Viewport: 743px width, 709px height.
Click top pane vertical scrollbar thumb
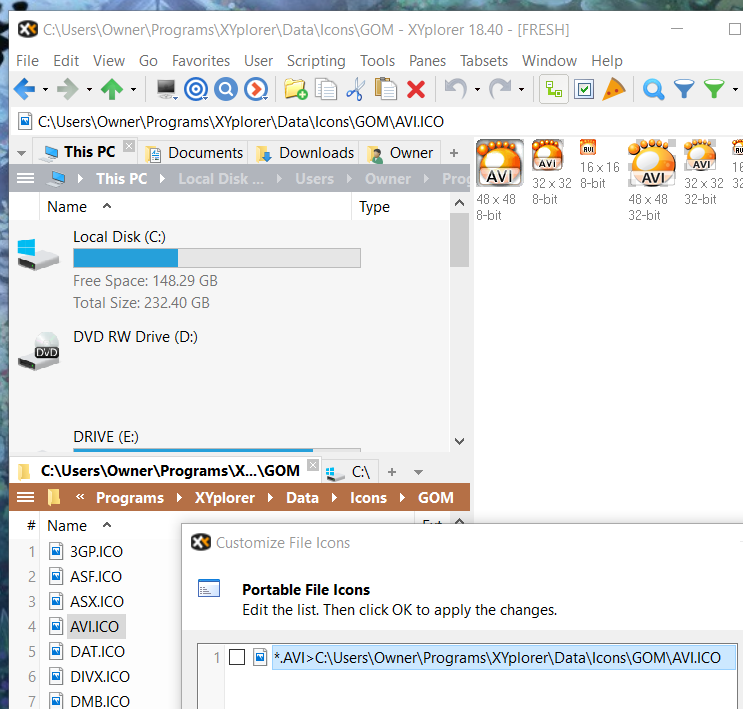click(459, 240)
